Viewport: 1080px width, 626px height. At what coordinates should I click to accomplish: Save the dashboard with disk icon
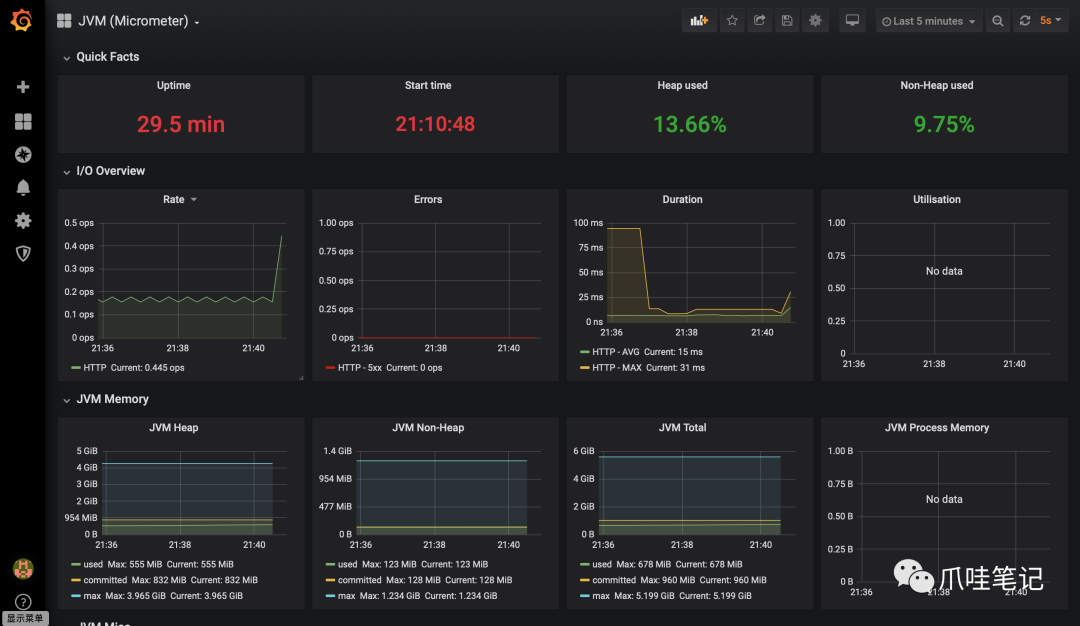(787, 21)
